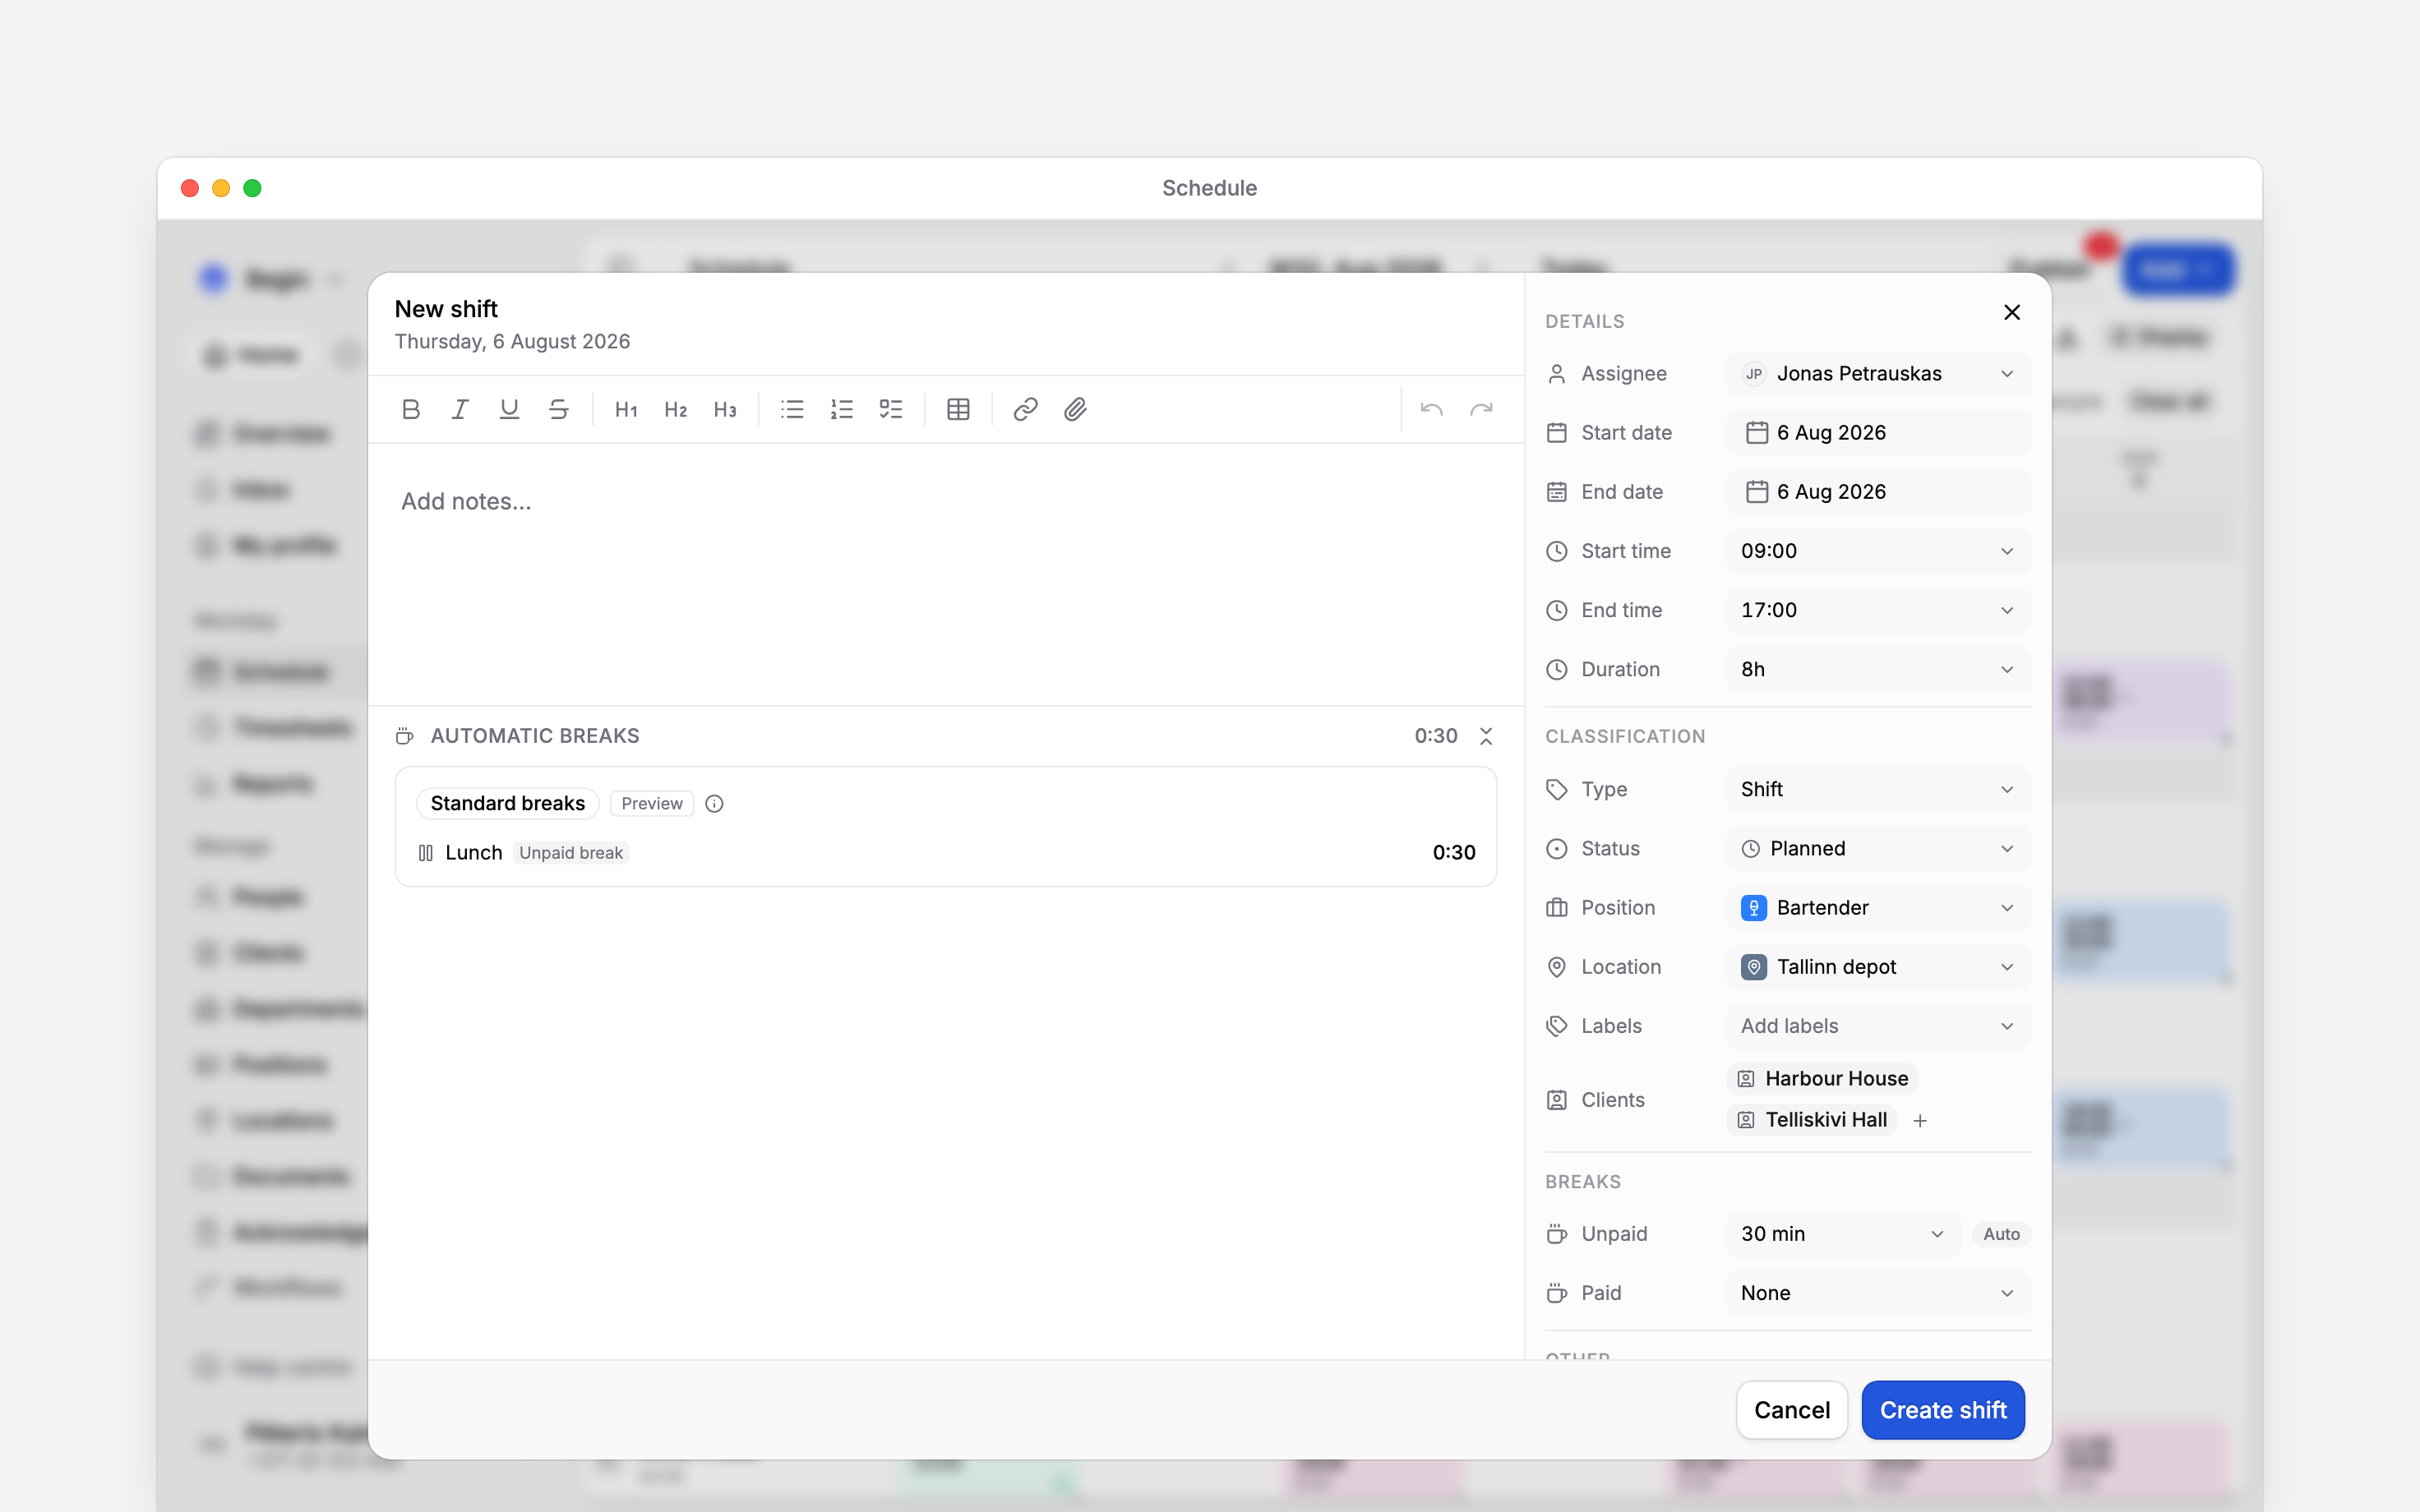The image size is (2420, 1512).
Task: Expand the Position dropdown showing Bartender
Action: pos(1878,907)
